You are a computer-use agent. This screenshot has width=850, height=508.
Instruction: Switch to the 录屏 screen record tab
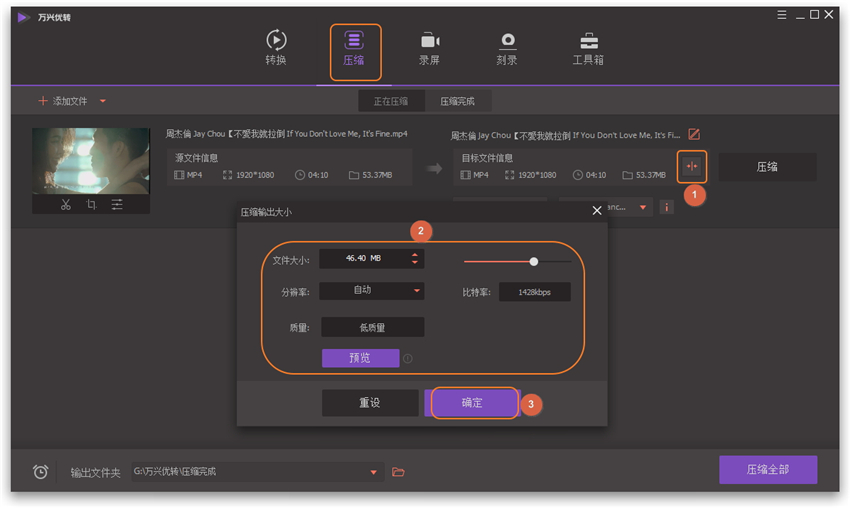tap(429, 48)
